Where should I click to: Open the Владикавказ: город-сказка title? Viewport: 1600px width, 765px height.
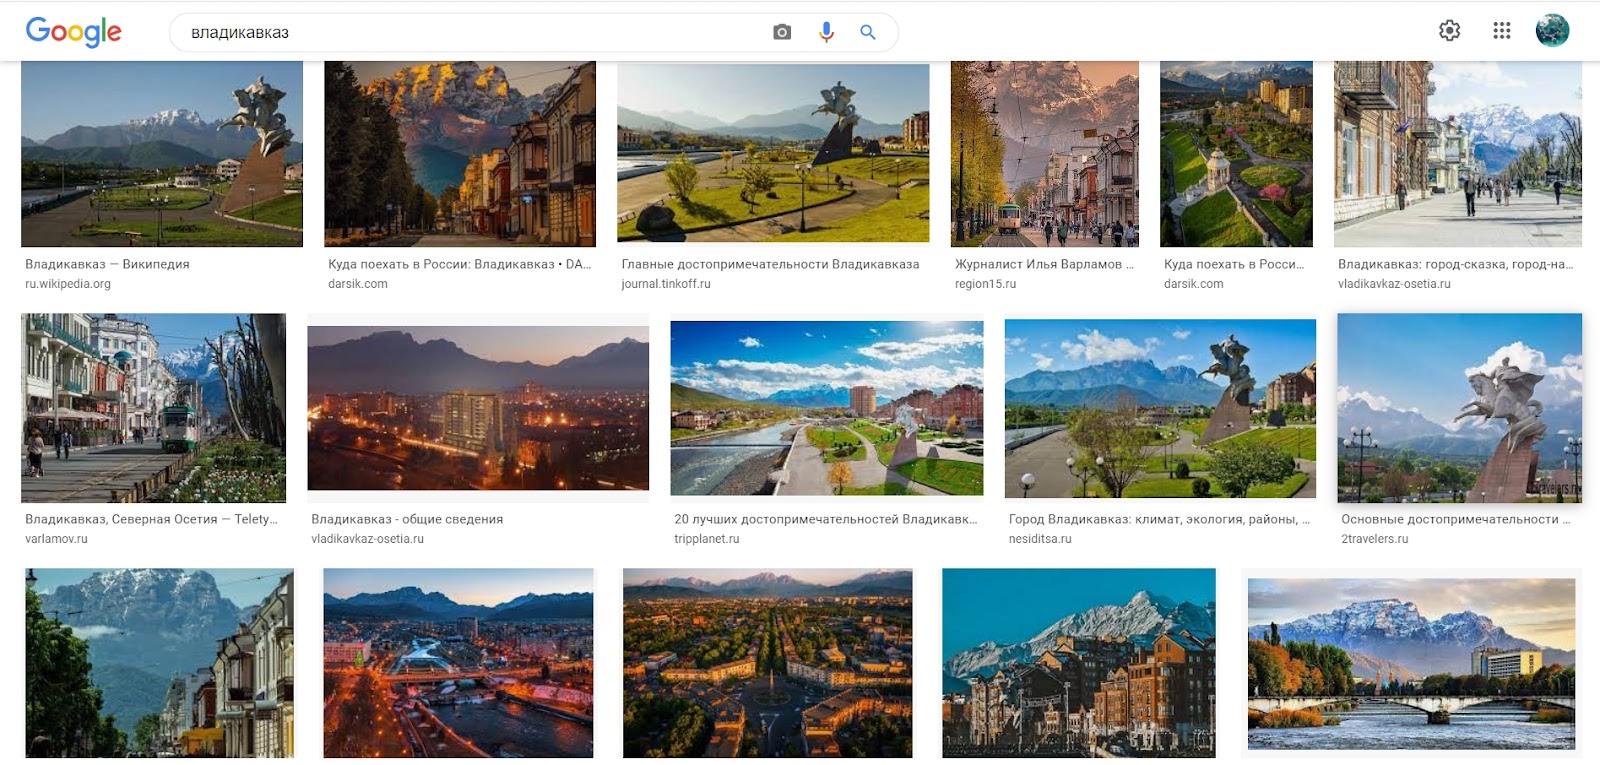point(1456,264)
